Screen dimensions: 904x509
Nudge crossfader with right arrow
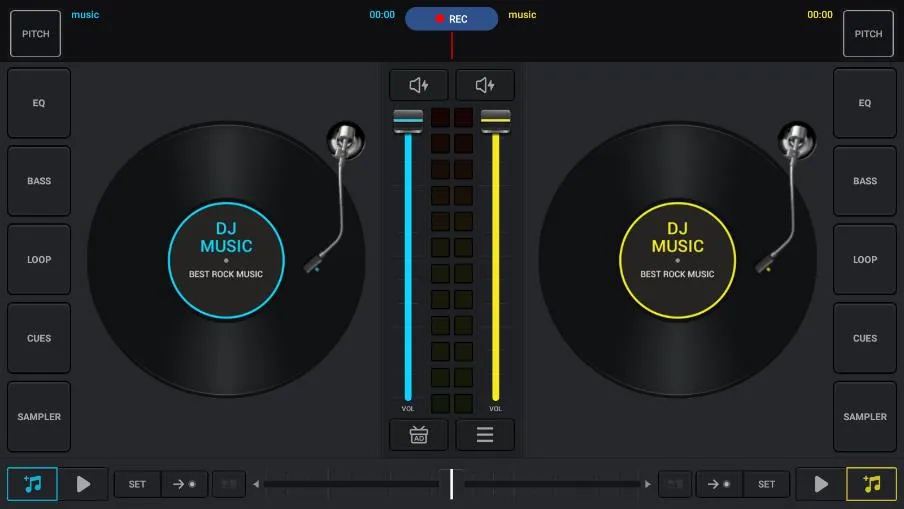(648, 484)
